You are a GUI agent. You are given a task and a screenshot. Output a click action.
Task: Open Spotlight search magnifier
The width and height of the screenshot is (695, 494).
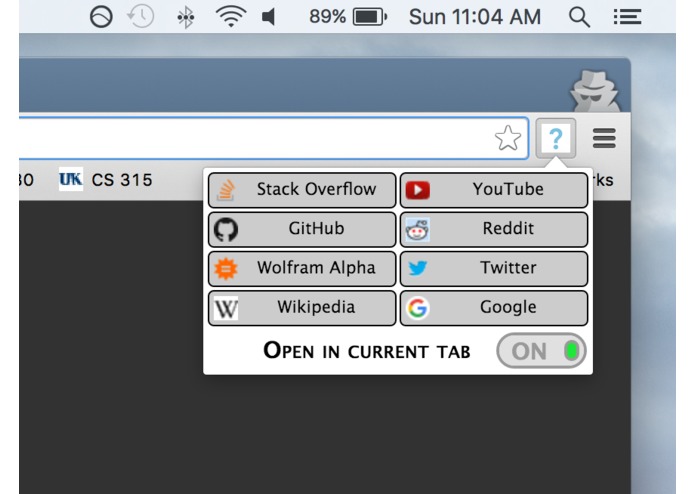tap(579, 17)
